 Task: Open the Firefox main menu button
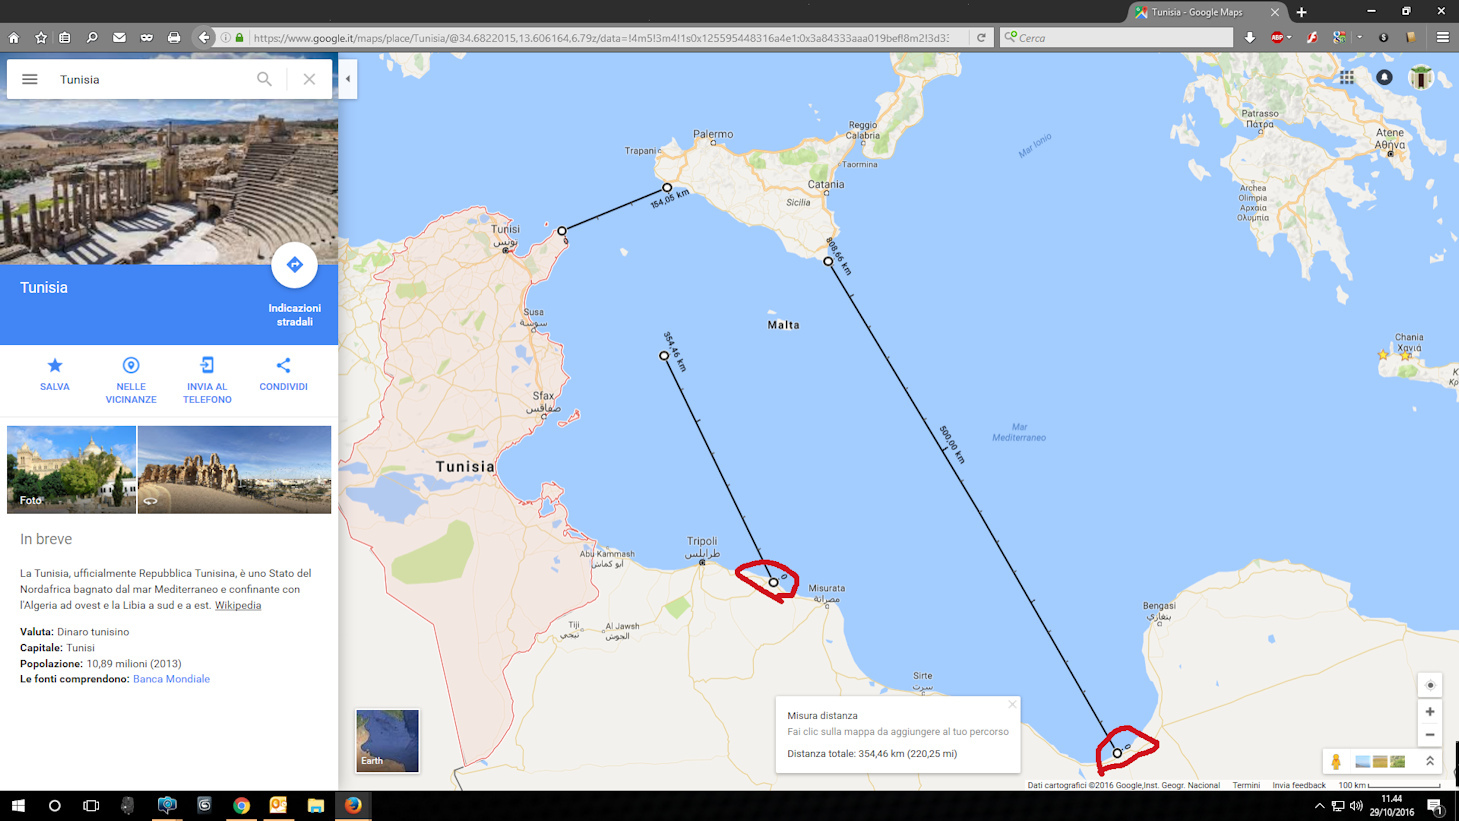click(1442, 38)
